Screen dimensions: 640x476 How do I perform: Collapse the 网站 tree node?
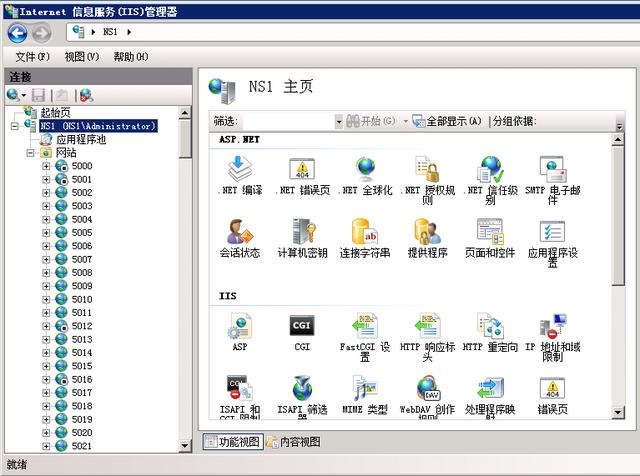pyautogui.click(x=30, y=153)
